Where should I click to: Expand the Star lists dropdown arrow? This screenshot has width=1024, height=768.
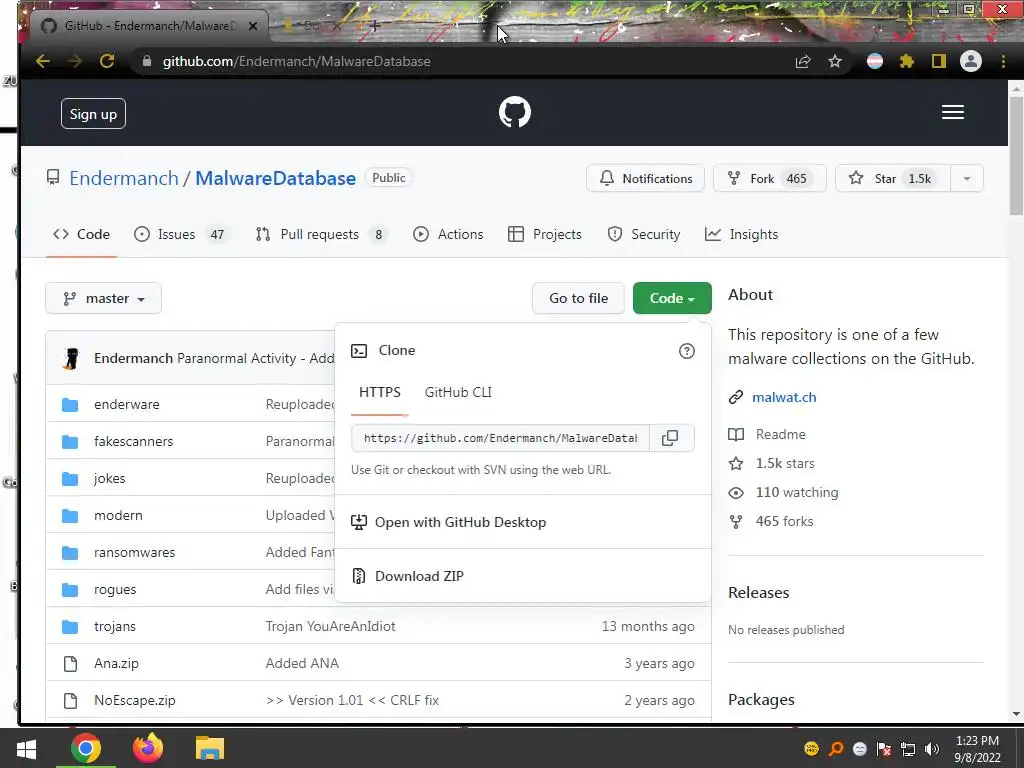[x=967, y=178]
